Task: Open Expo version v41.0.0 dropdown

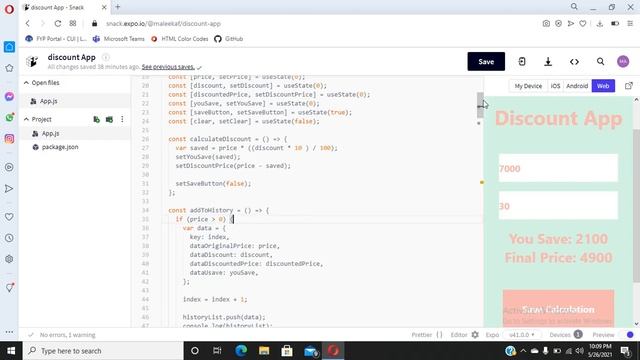Action: pyautogui.click(x=522, y=335)
